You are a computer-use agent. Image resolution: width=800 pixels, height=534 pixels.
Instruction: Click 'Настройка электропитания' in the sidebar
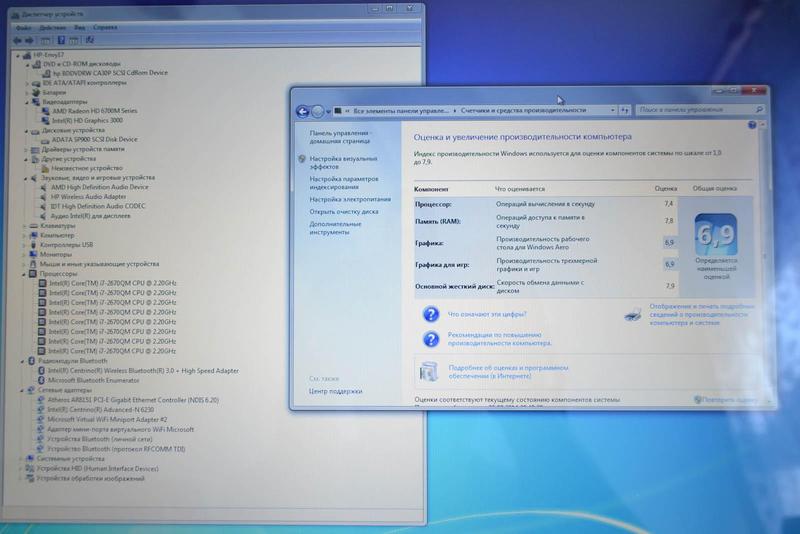pyautogui.click(x=349, y=199)
